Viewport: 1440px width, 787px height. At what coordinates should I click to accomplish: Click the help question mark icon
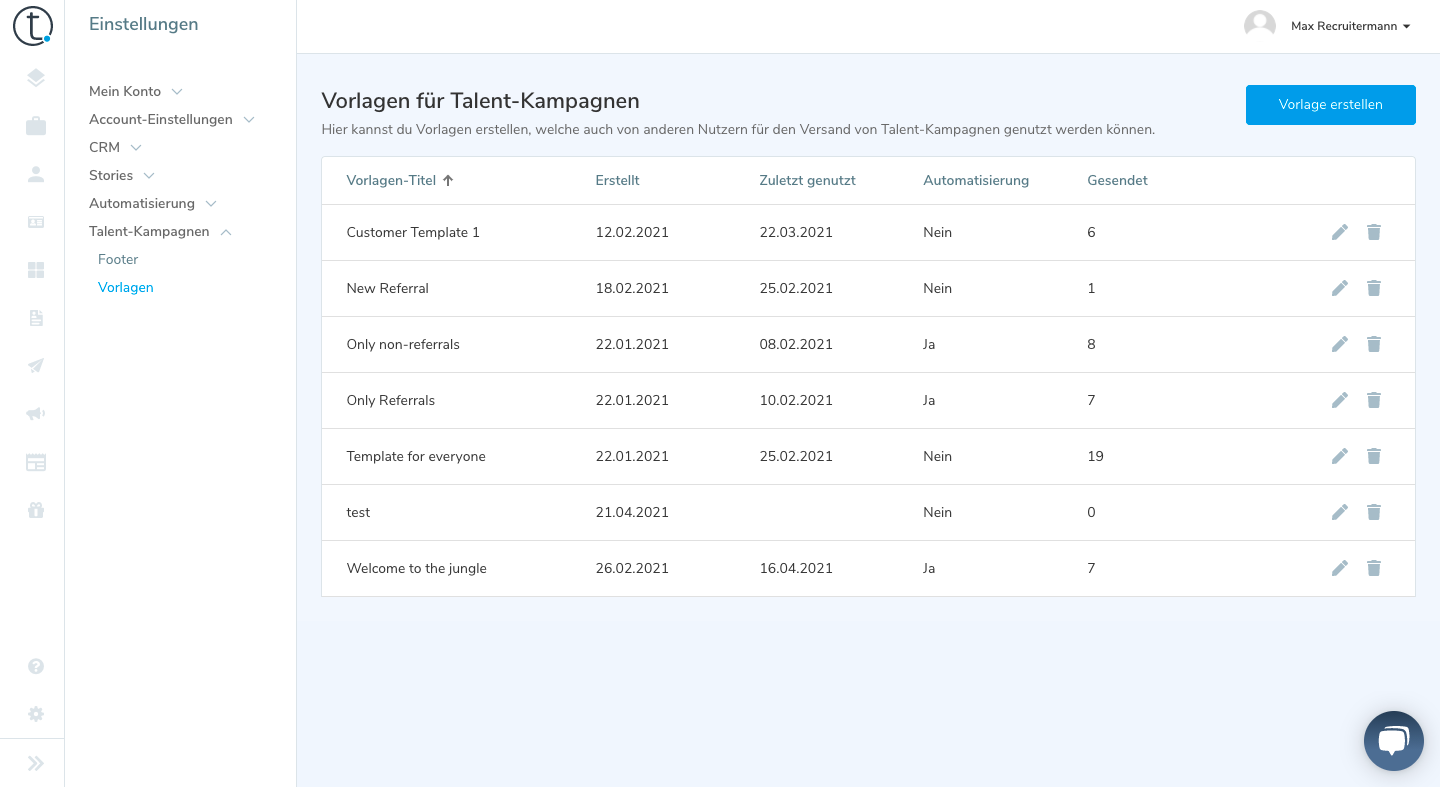coord(36,666)
